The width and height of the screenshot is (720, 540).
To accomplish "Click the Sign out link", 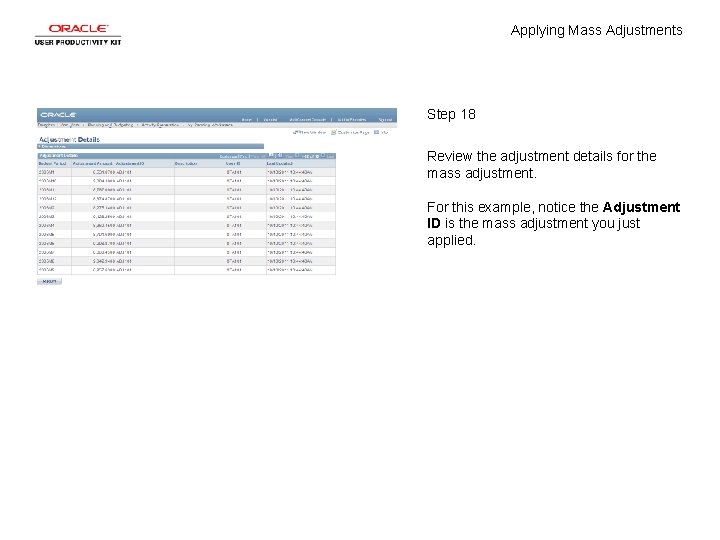I will 385,120.
